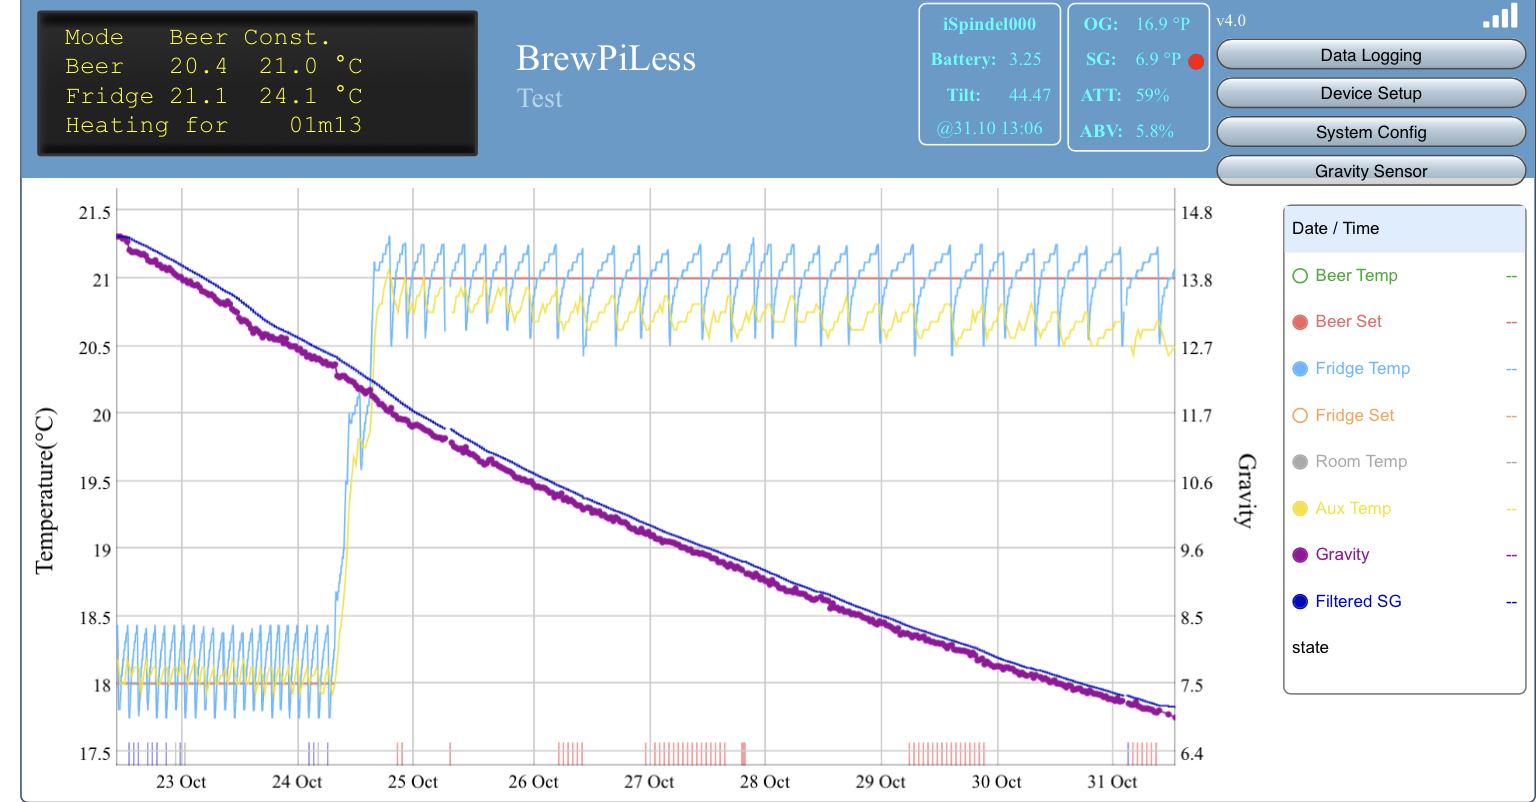
Task: Open the Data Logging page
Action: point(1370,55)
